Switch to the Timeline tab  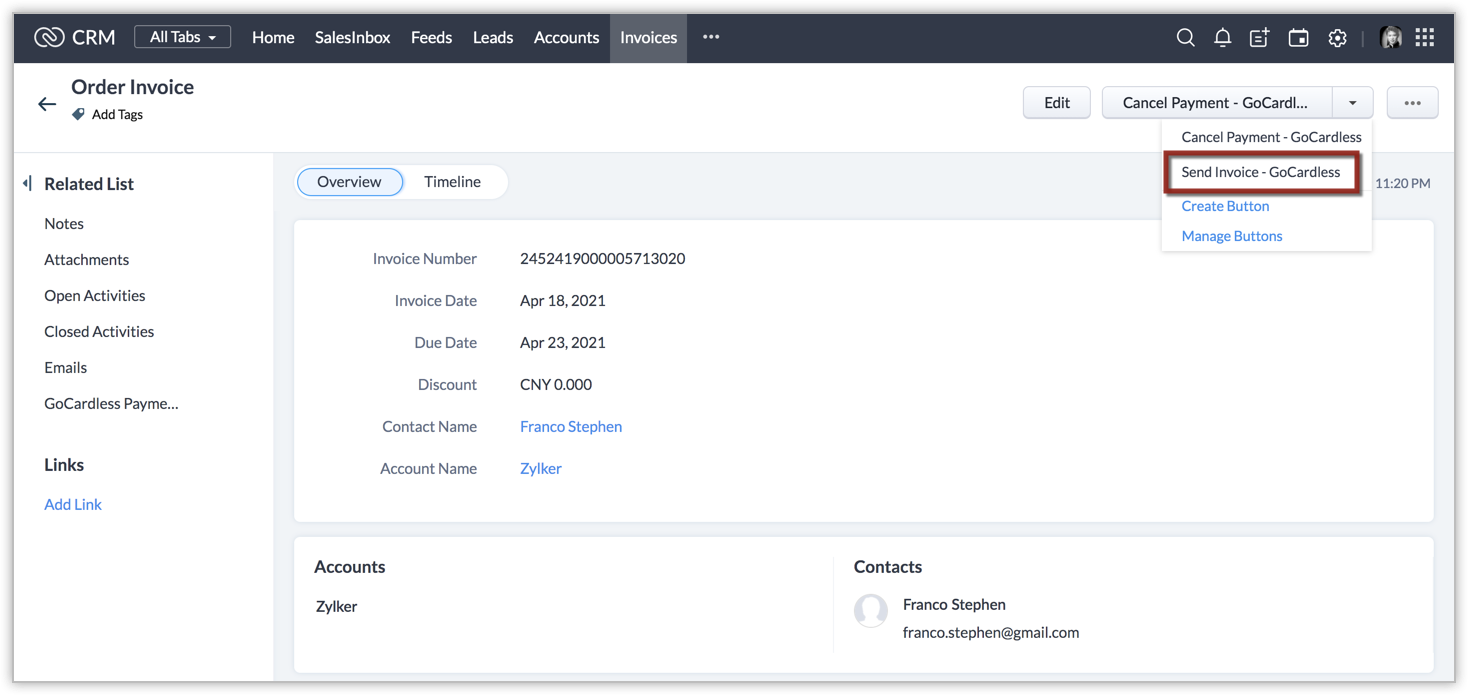tap(452, 182)
